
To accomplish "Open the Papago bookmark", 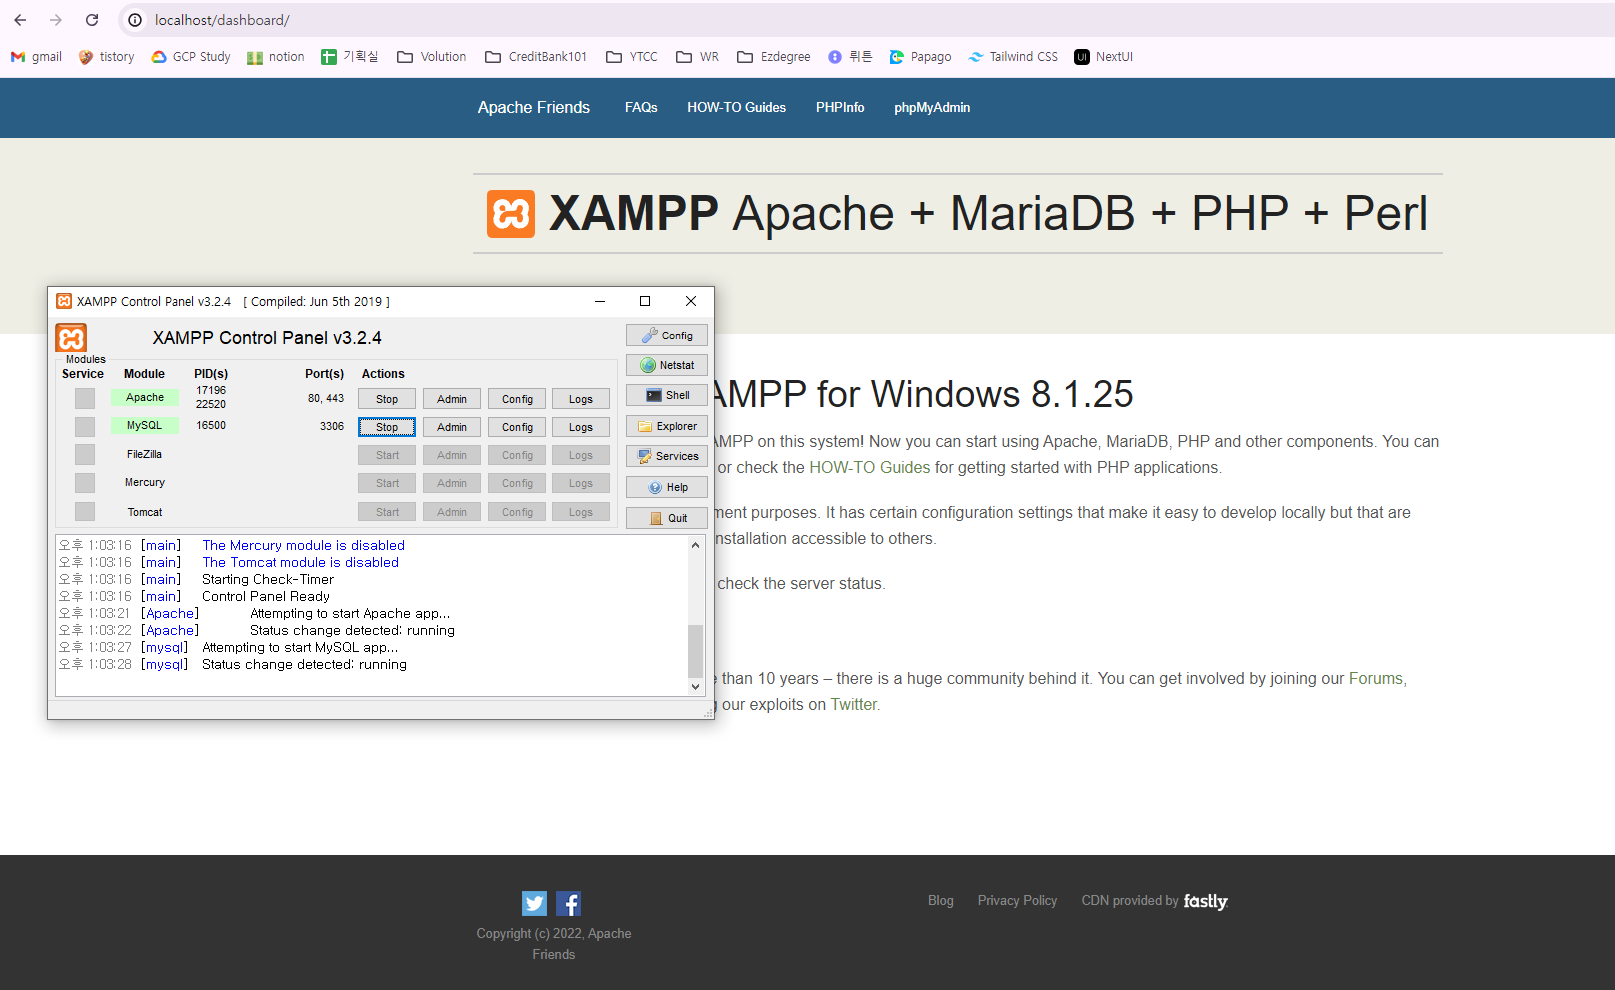I will click(920, 57).
